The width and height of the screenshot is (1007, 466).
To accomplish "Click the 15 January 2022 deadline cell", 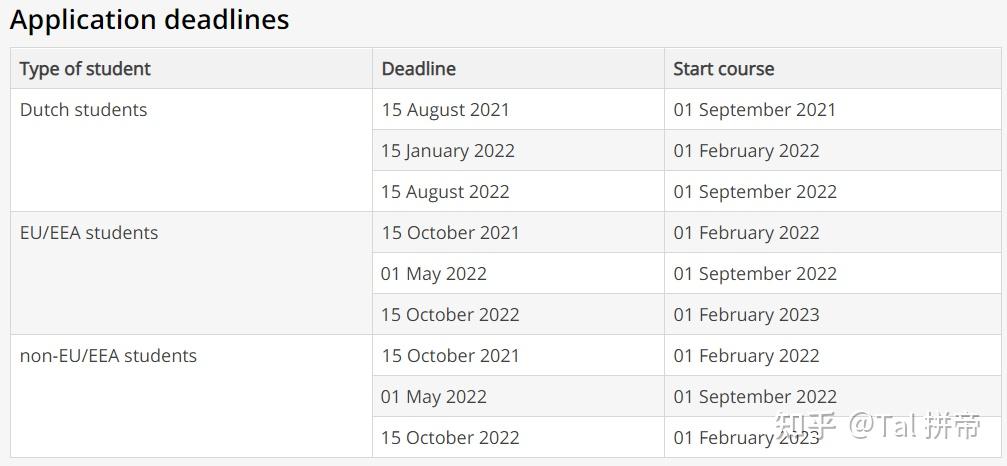I will coord(447,151).
